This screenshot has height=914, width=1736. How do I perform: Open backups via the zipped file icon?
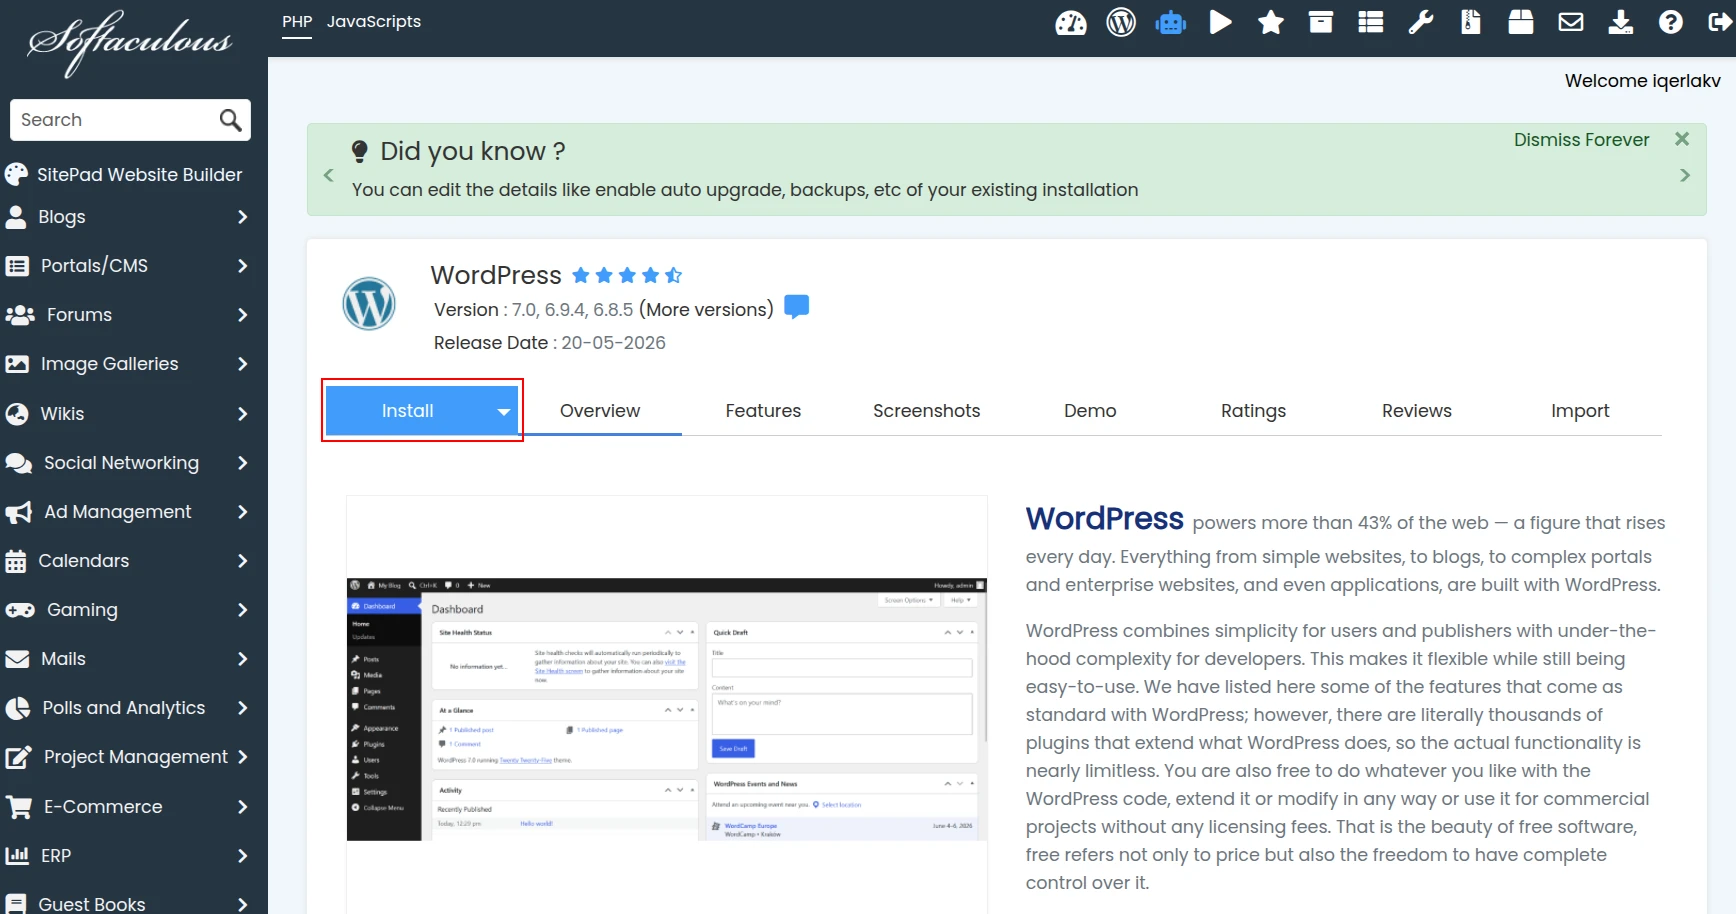1471,22
